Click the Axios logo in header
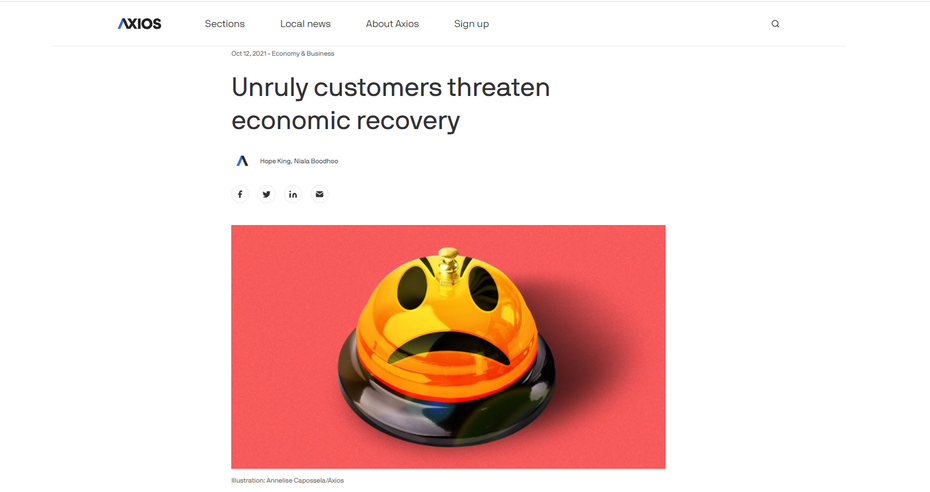Screen dimensions: 930x492 [x=139, y=24]
